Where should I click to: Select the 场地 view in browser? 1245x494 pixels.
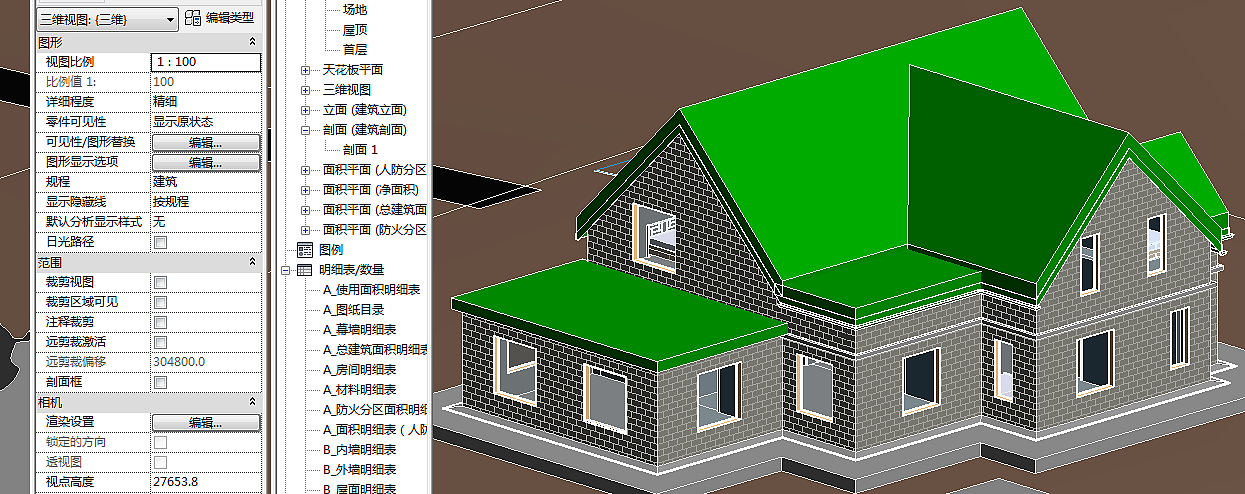tap(355, 10)
